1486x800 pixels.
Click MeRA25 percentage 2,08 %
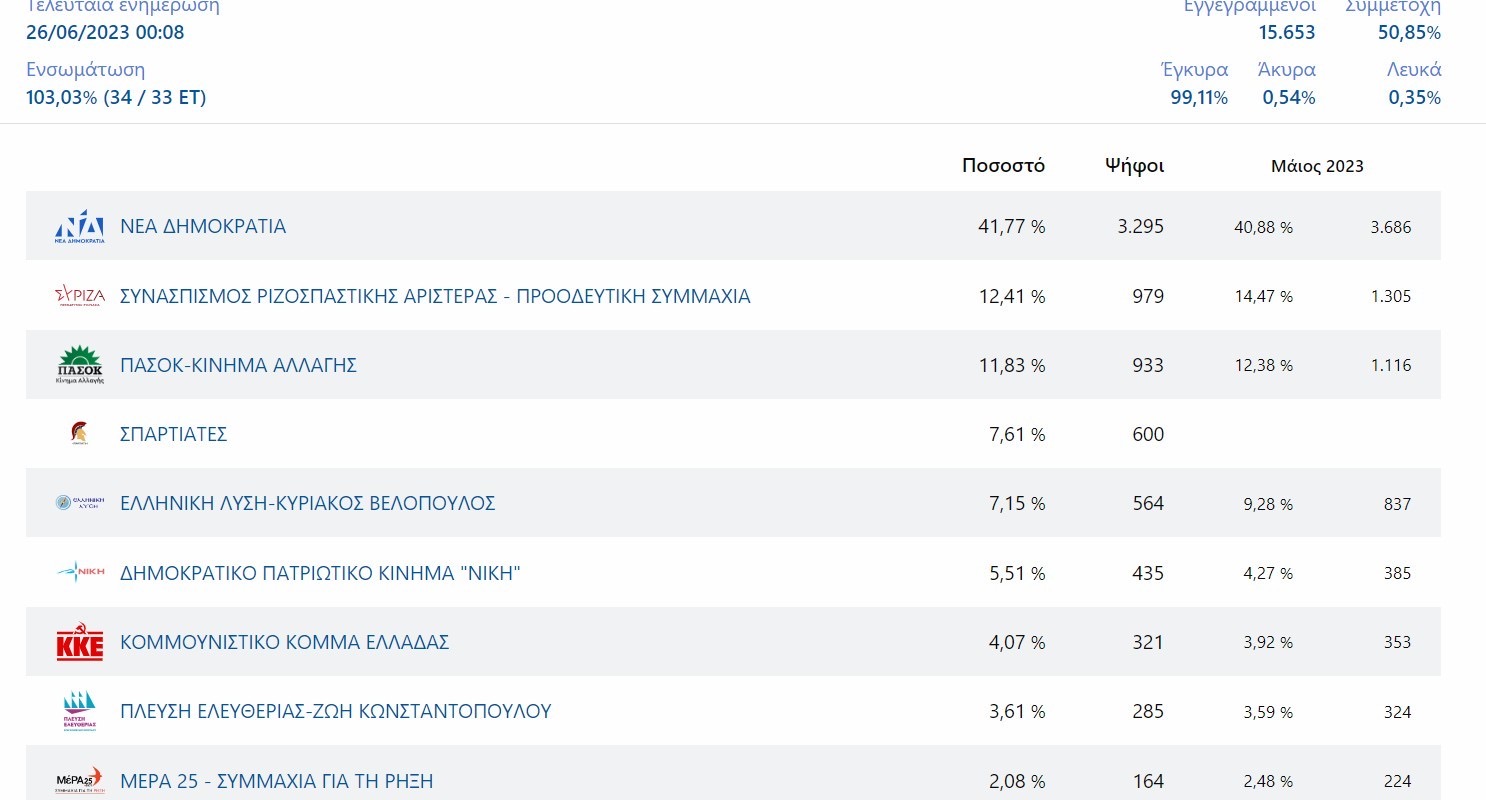[x=1016, y=780]
